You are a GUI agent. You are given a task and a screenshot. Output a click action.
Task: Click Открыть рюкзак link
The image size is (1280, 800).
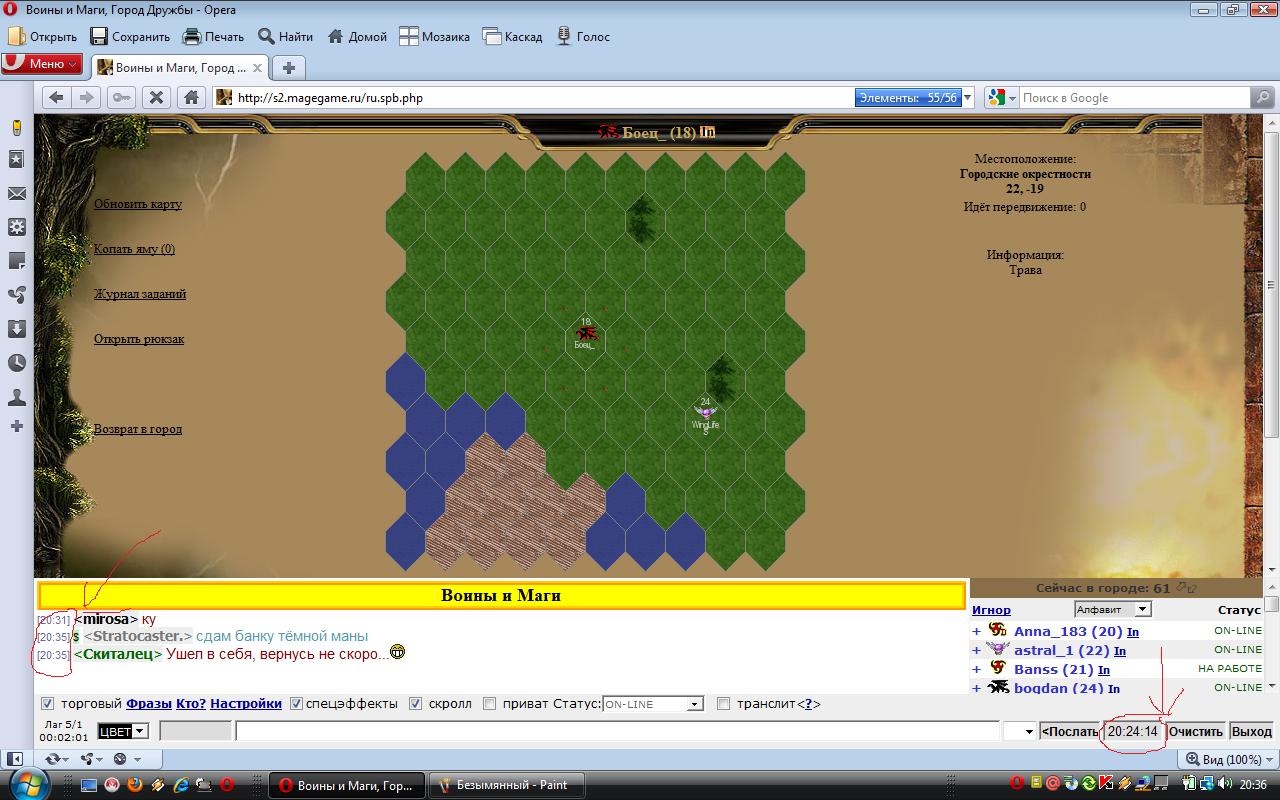coord(139,339)
